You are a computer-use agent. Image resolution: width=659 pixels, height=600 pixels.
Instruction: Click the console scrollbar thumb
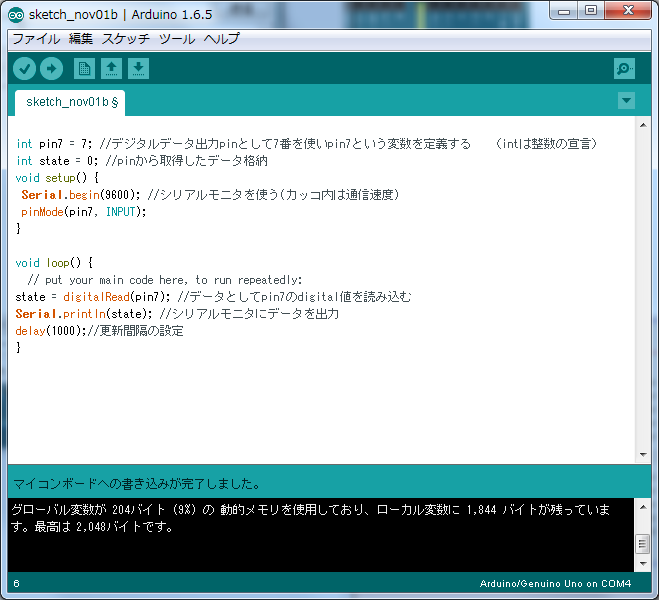point(642,545)
